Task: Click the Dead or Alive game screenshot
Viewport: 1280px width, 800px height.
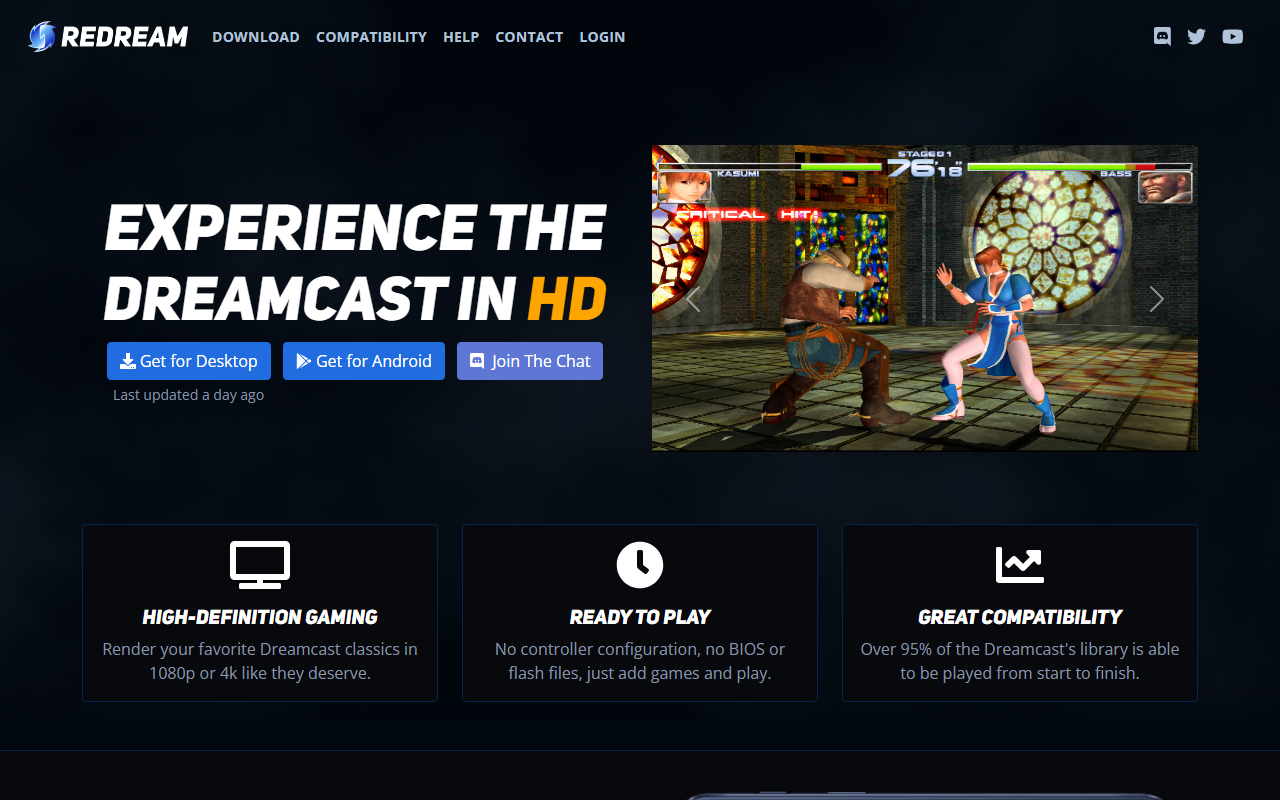Action: [x=925, y=298]
